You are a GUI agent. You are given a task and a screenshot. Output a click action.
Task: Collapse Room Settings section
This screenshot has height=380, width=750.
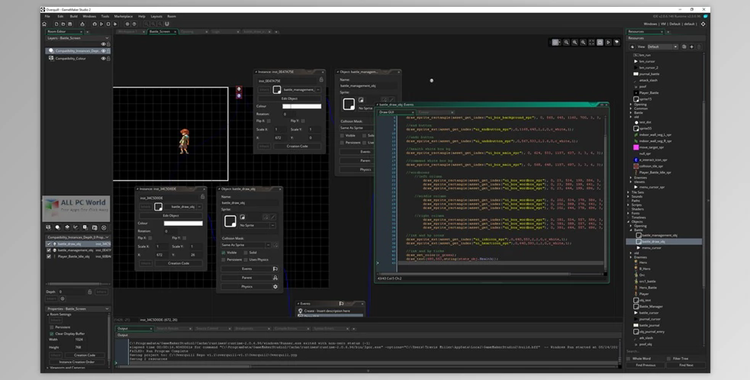click(48, 314)
